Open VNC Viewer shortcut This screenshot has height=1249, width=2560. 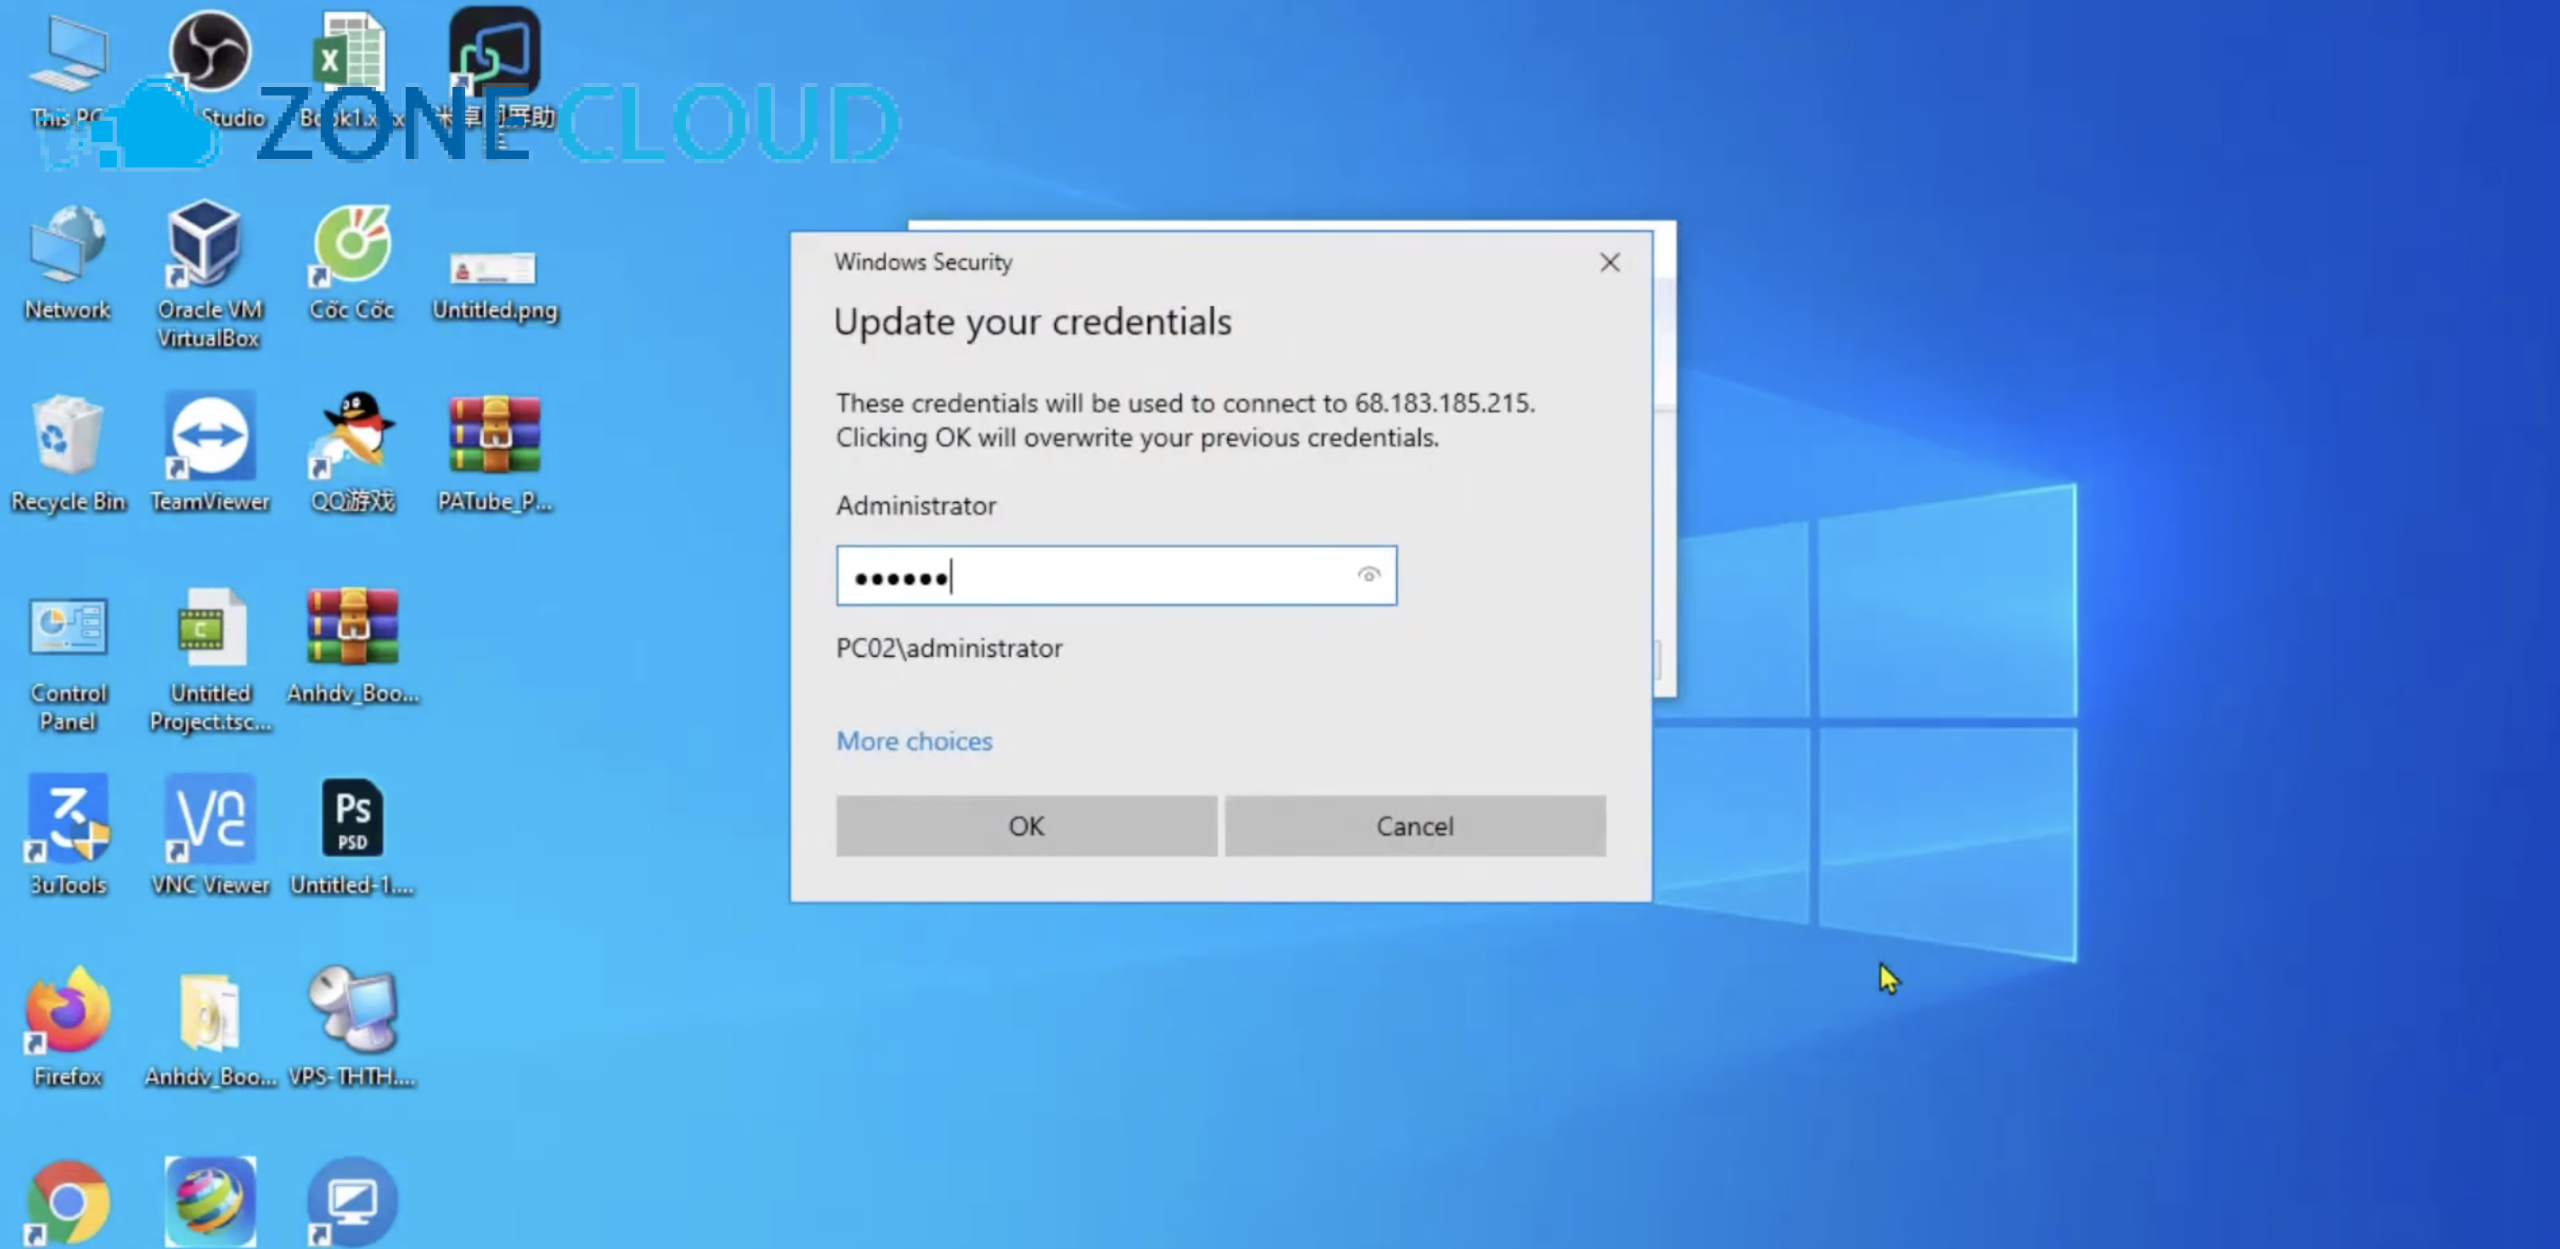tap(210, 836)
